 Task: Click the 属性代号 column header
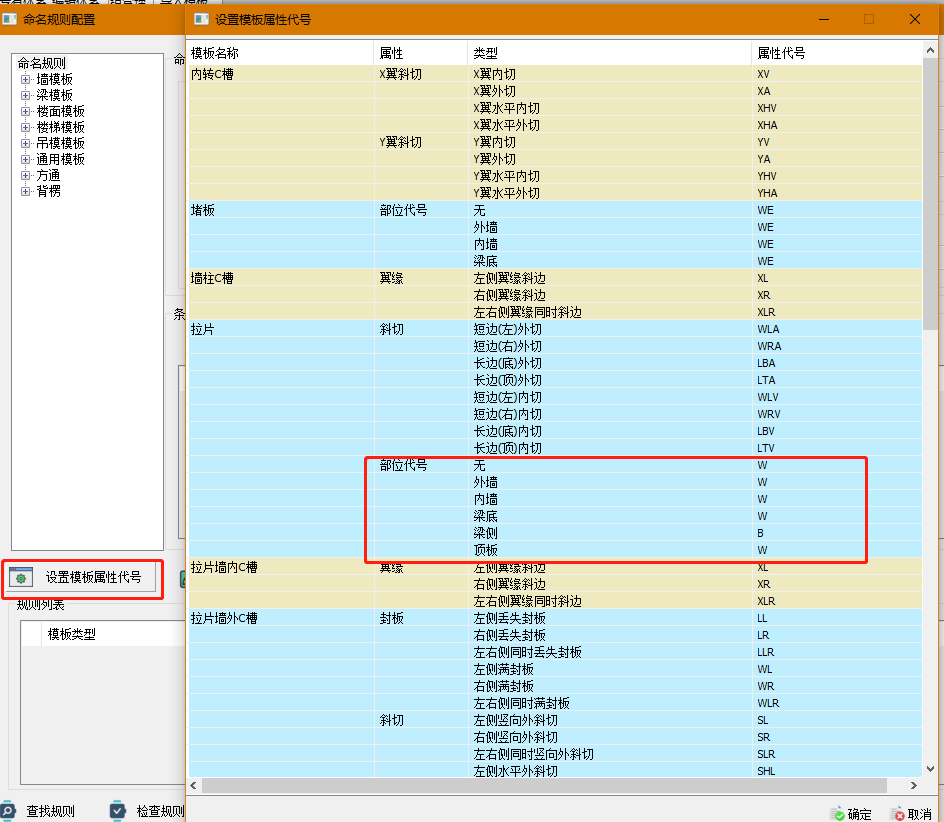pos(781,53)
